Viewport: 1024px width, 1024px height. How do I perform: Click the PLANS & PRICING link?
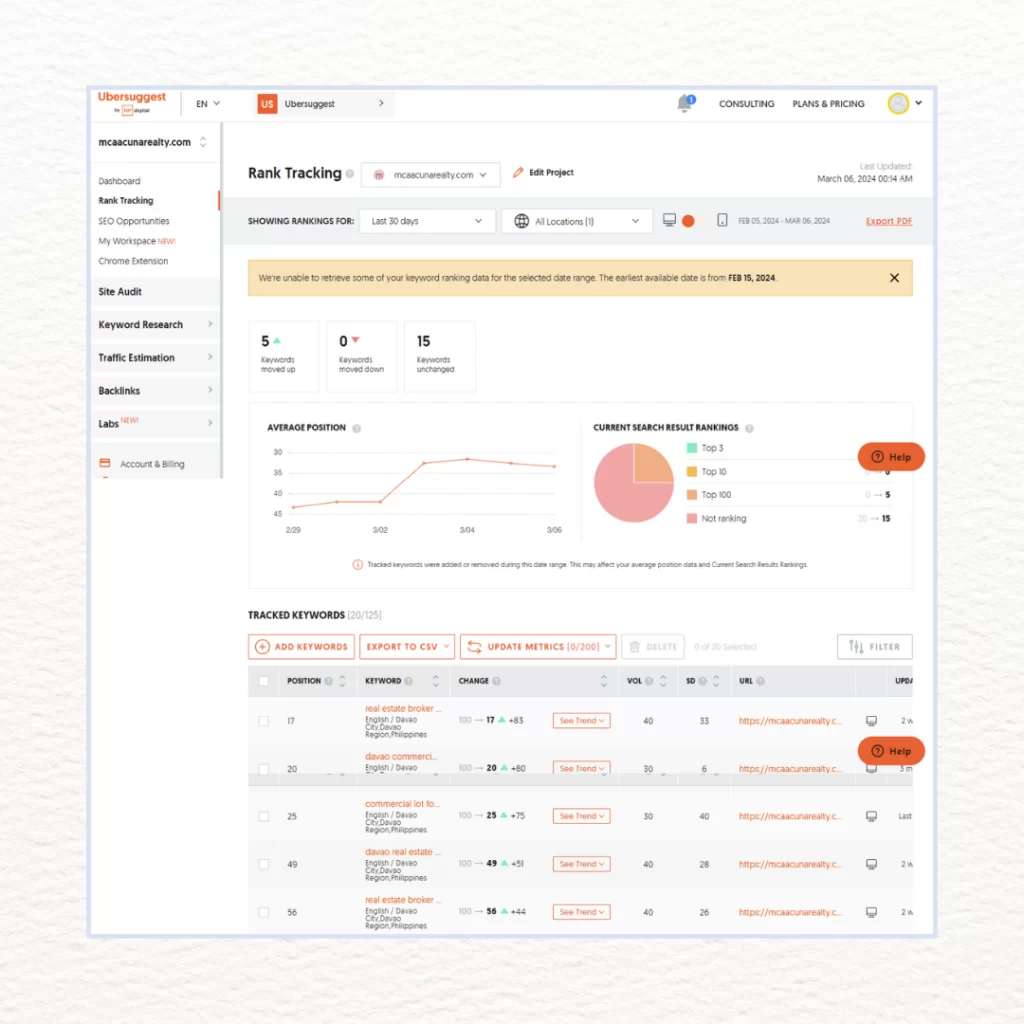tap(828, 104)
